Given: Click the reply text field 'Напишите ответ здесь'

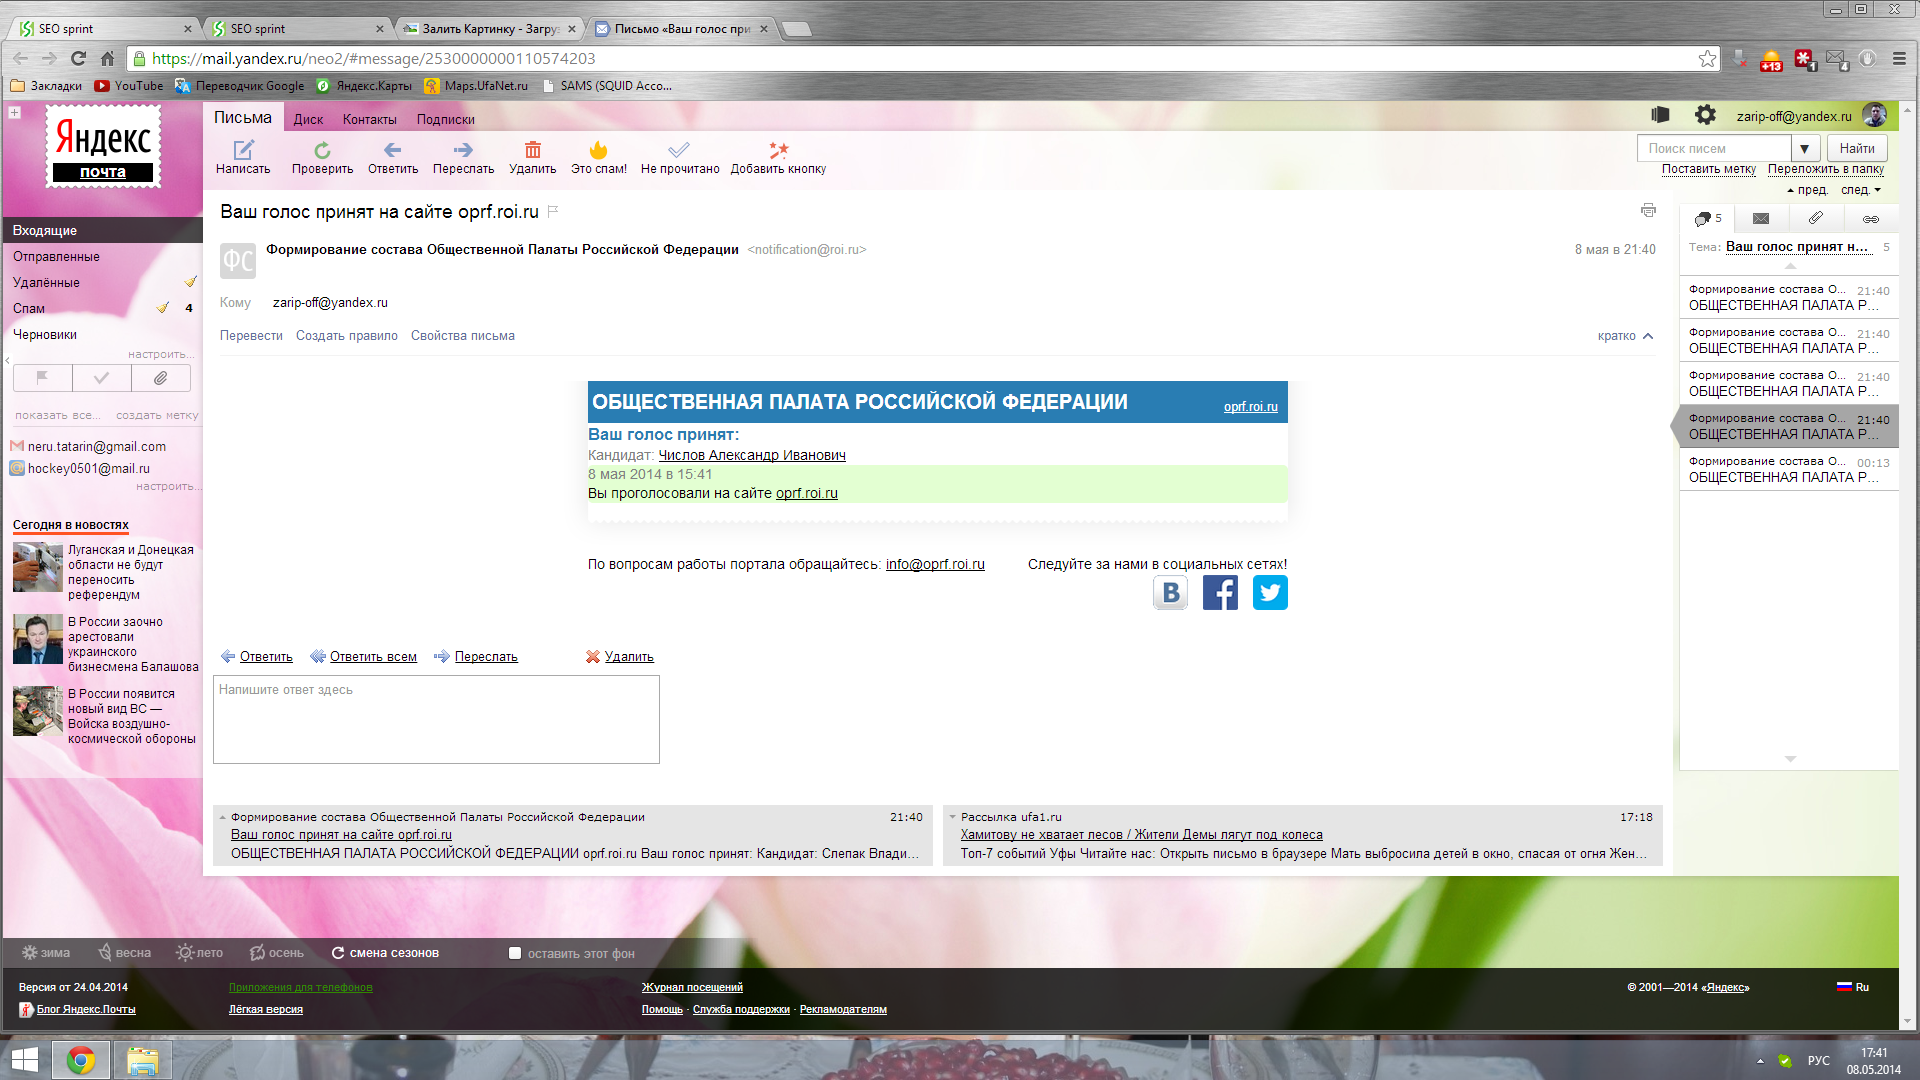Looking at the screenshot, I should [436, 719].
